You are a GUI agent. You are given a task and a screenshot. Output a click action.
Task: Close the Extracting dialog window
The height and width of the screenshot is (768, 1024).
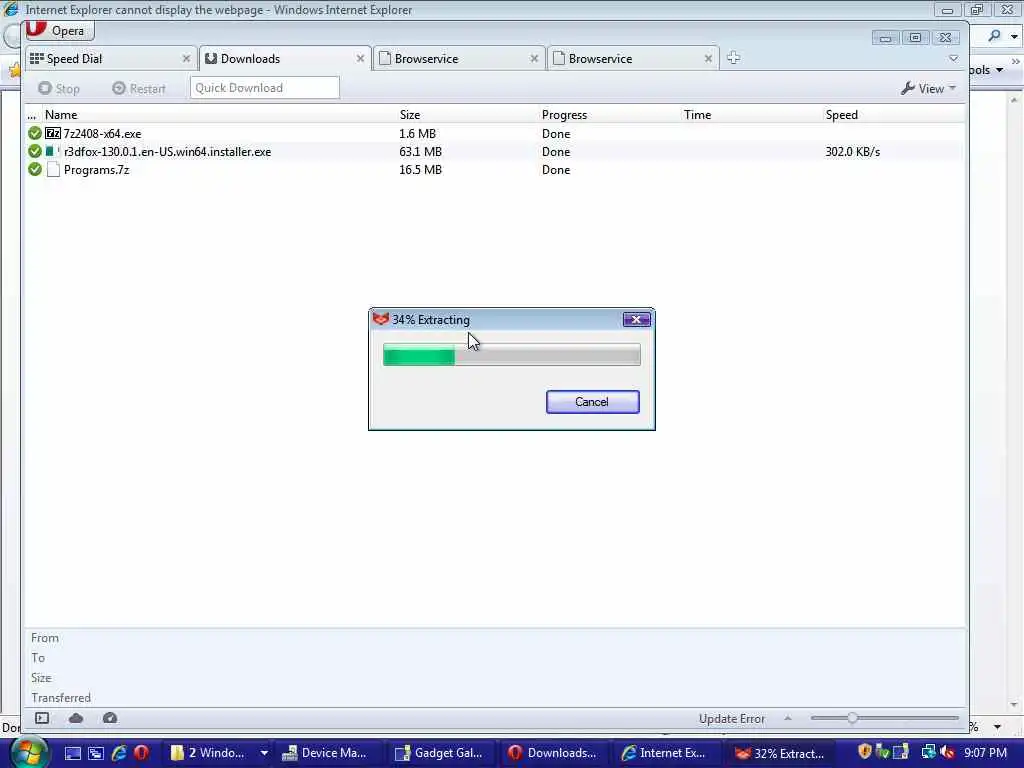[x=636, y=319]
